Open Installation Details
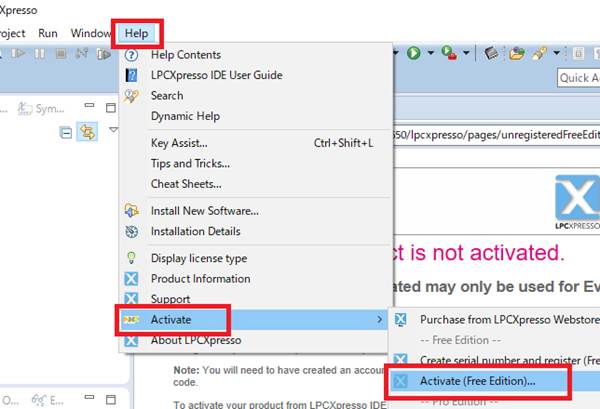 pyautogui.click(x=195, y=231)
